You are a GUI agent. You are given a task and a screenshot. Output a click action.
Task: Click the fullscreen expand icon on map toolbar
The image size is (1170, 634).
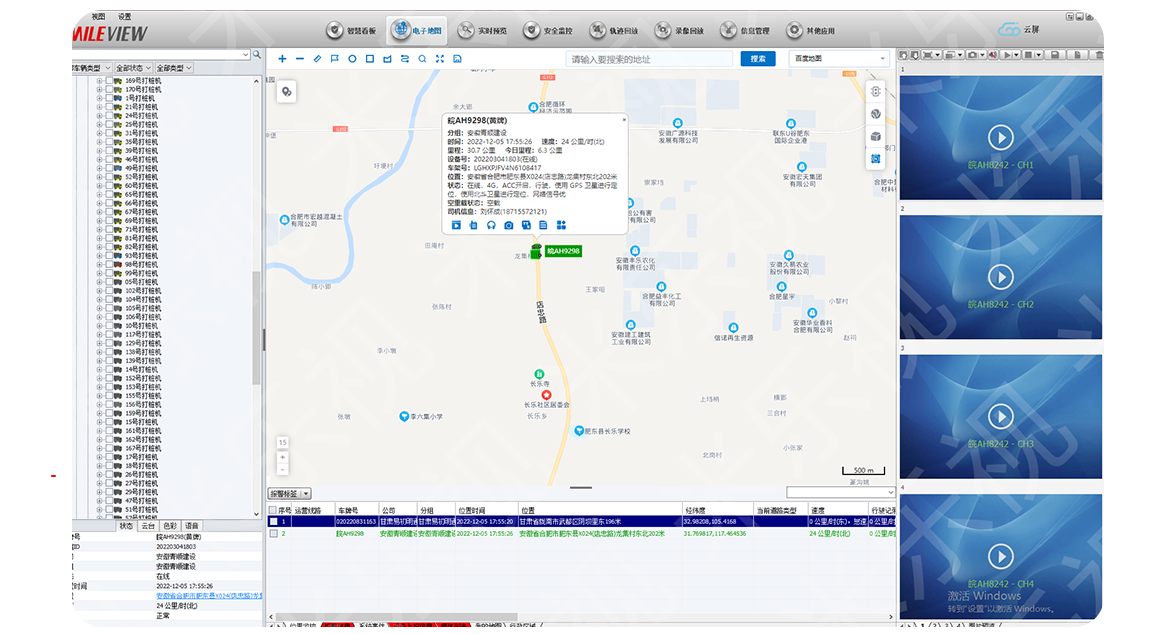tap(439, 59)
